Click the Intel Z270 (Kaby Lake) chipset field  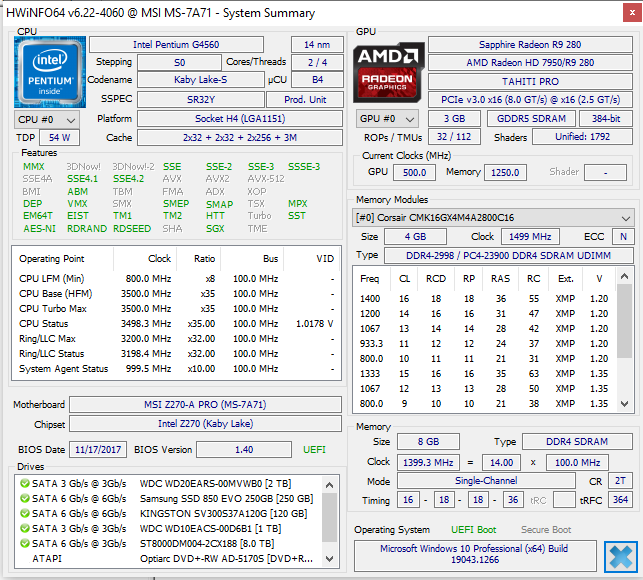(206, 425)
